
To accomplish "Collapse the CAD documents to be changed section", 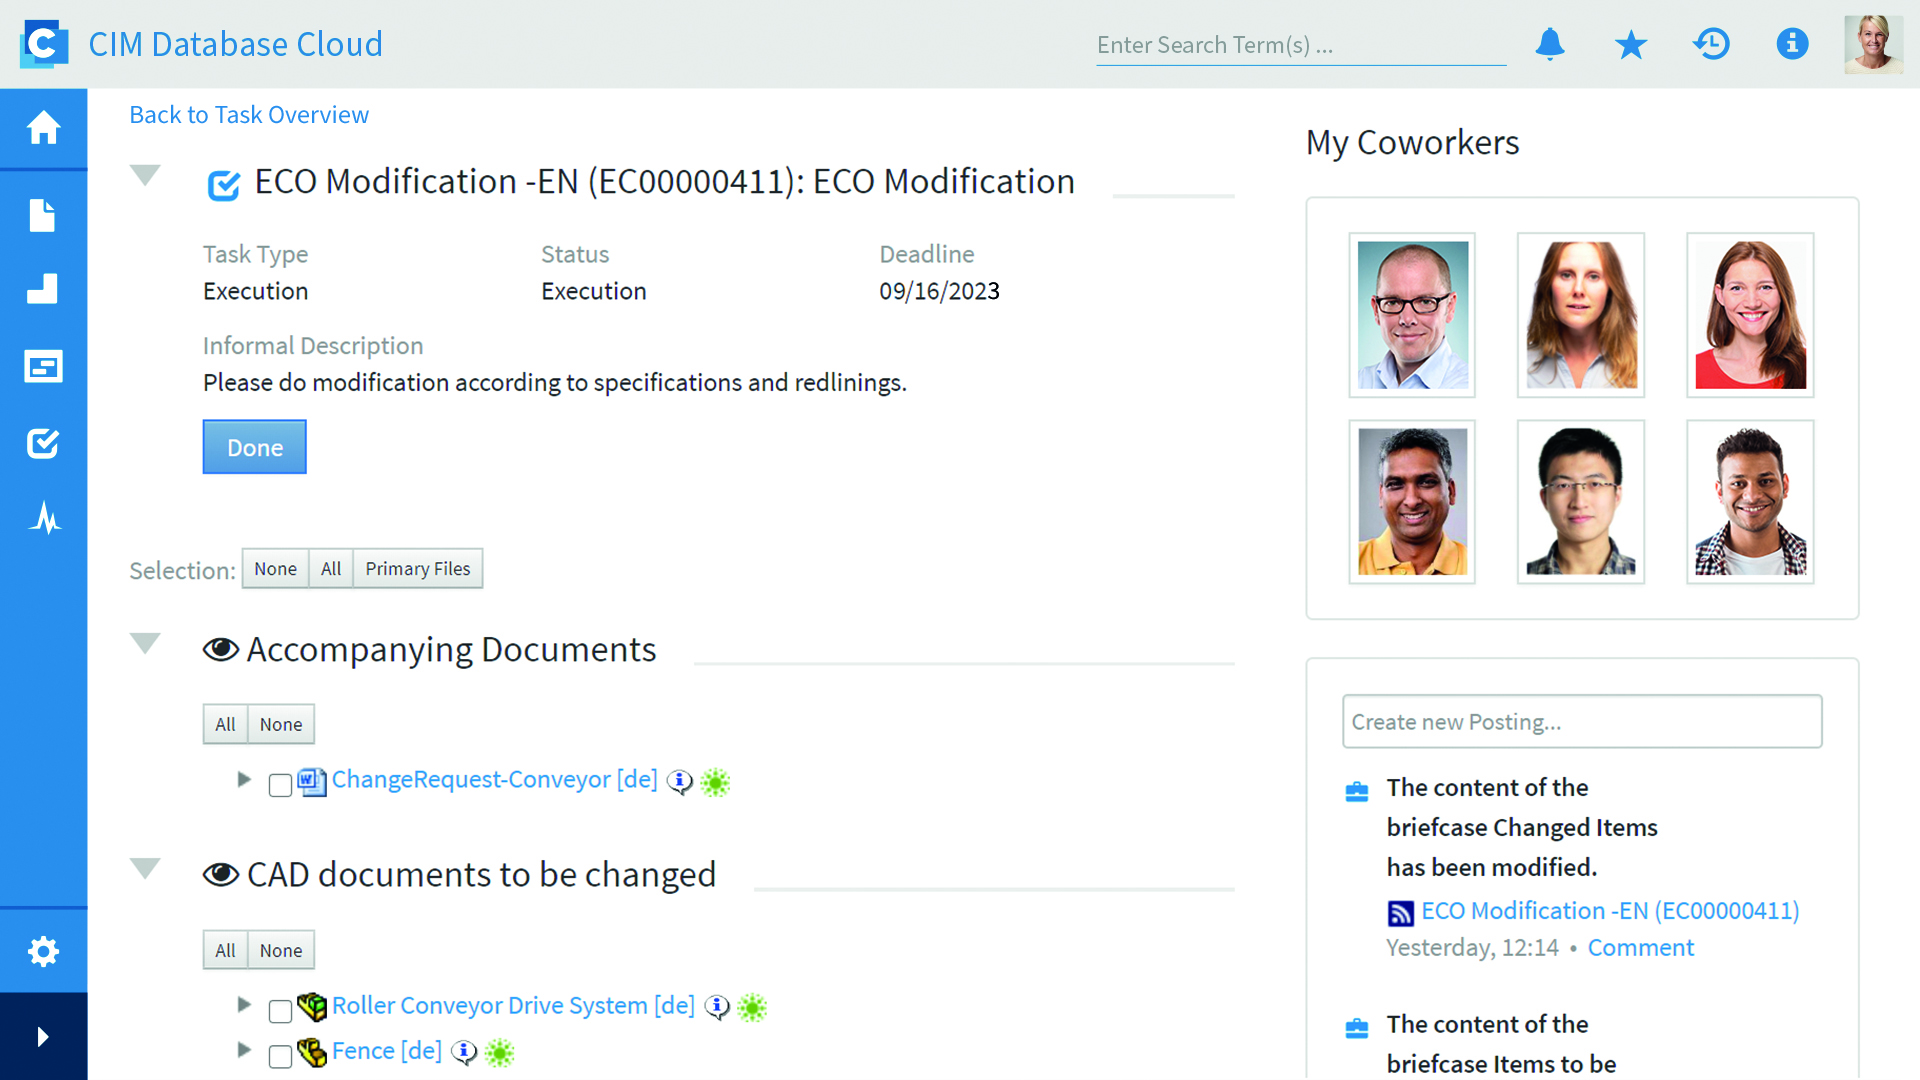I will (x=145, y=868).
